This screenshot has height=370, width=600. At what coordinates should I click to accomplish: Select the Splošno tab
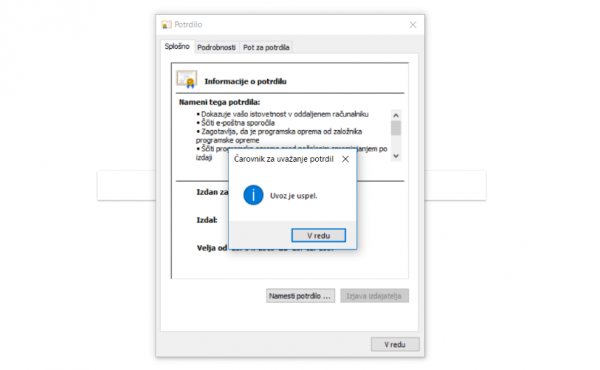(x=177, y=46)
